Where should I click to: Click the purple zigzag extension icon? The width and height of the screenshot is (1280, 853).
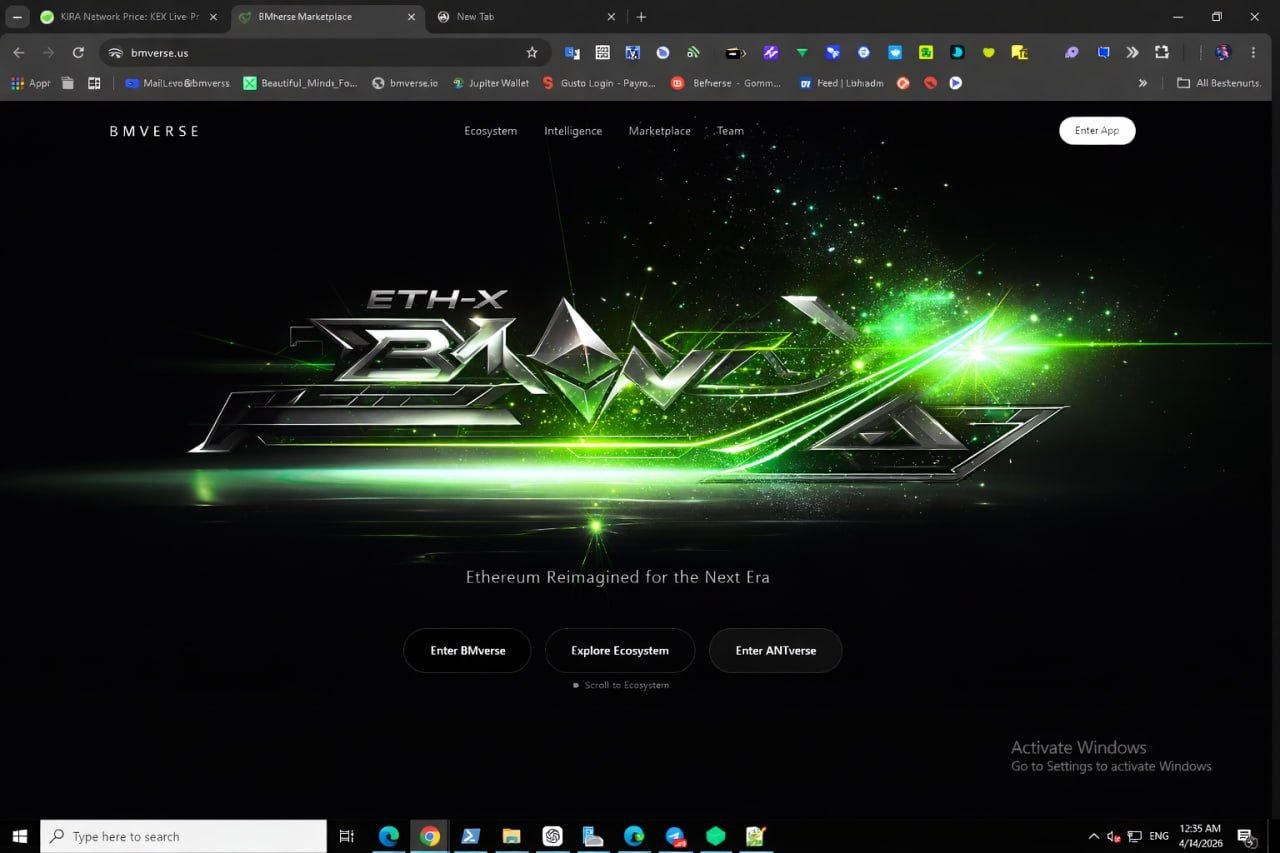pos(771,53)
